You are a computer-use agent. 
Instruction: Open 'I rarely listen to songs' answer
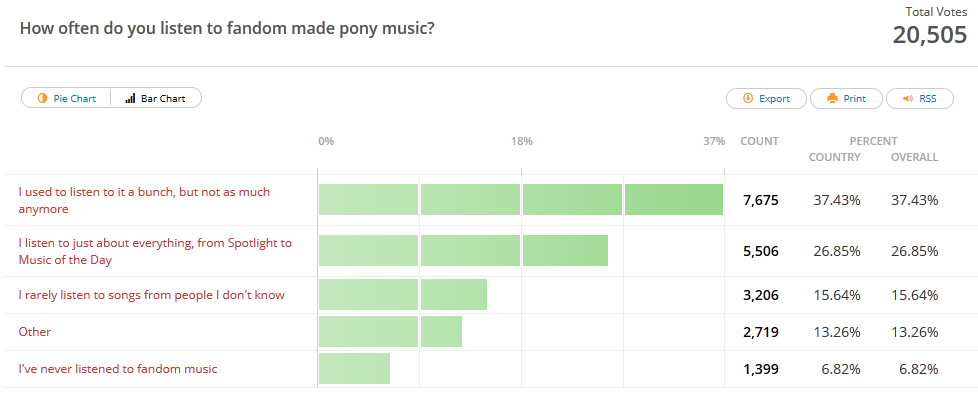[x=152, y=295]
